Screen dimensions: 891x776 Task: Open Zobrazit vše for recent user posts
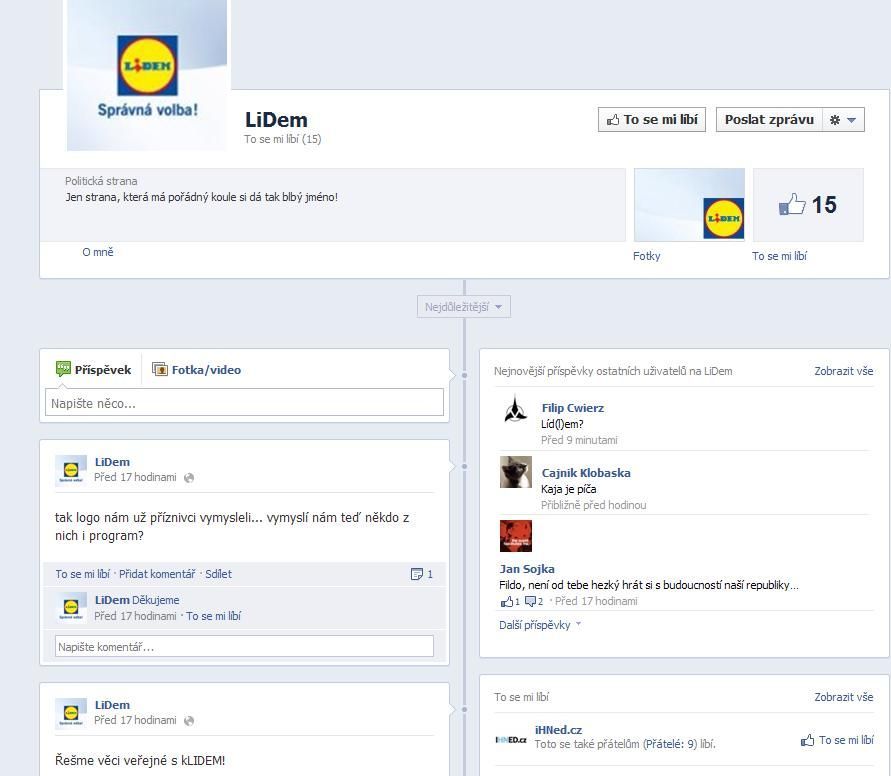[844, 371]
